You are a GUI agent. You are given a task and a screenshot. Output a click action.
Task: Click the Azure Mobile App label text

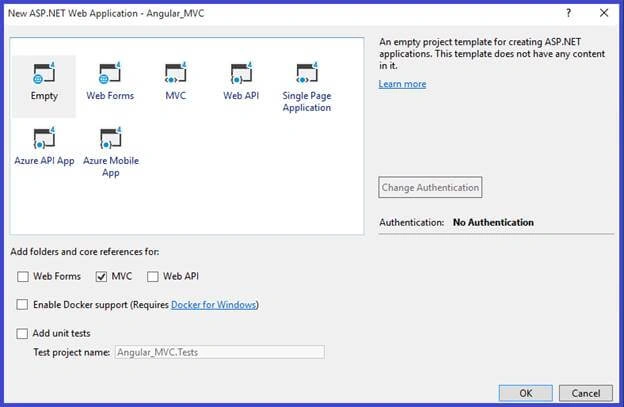click(x=111, y=167)
